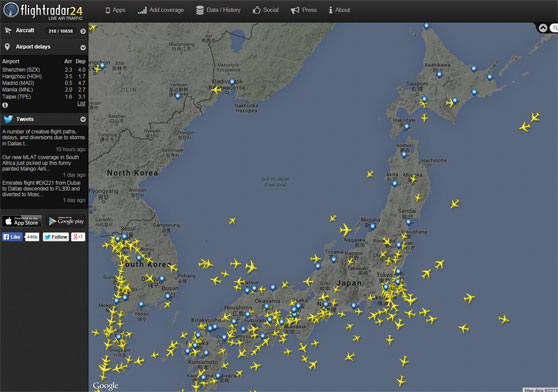The width and height of the screenshot is (558, 392).
Task: Collapse the map toolbar up-arrow
Action: tap(543, 28)
